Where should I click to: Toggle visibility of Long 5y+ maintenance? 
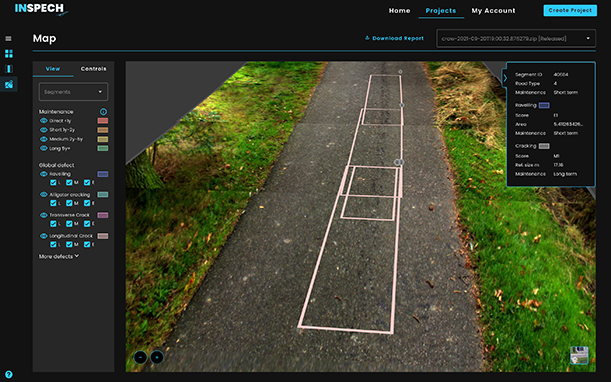[44, 148]
